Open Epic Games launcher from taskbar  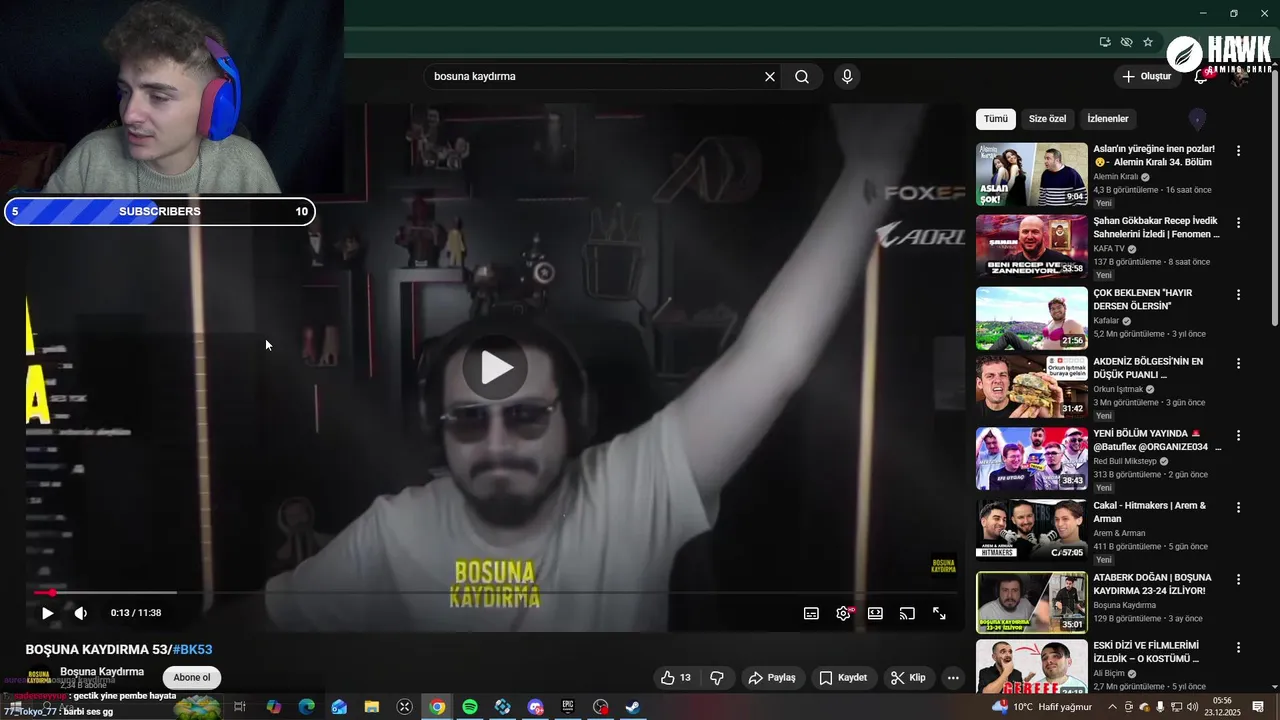[x=568, y=707]
